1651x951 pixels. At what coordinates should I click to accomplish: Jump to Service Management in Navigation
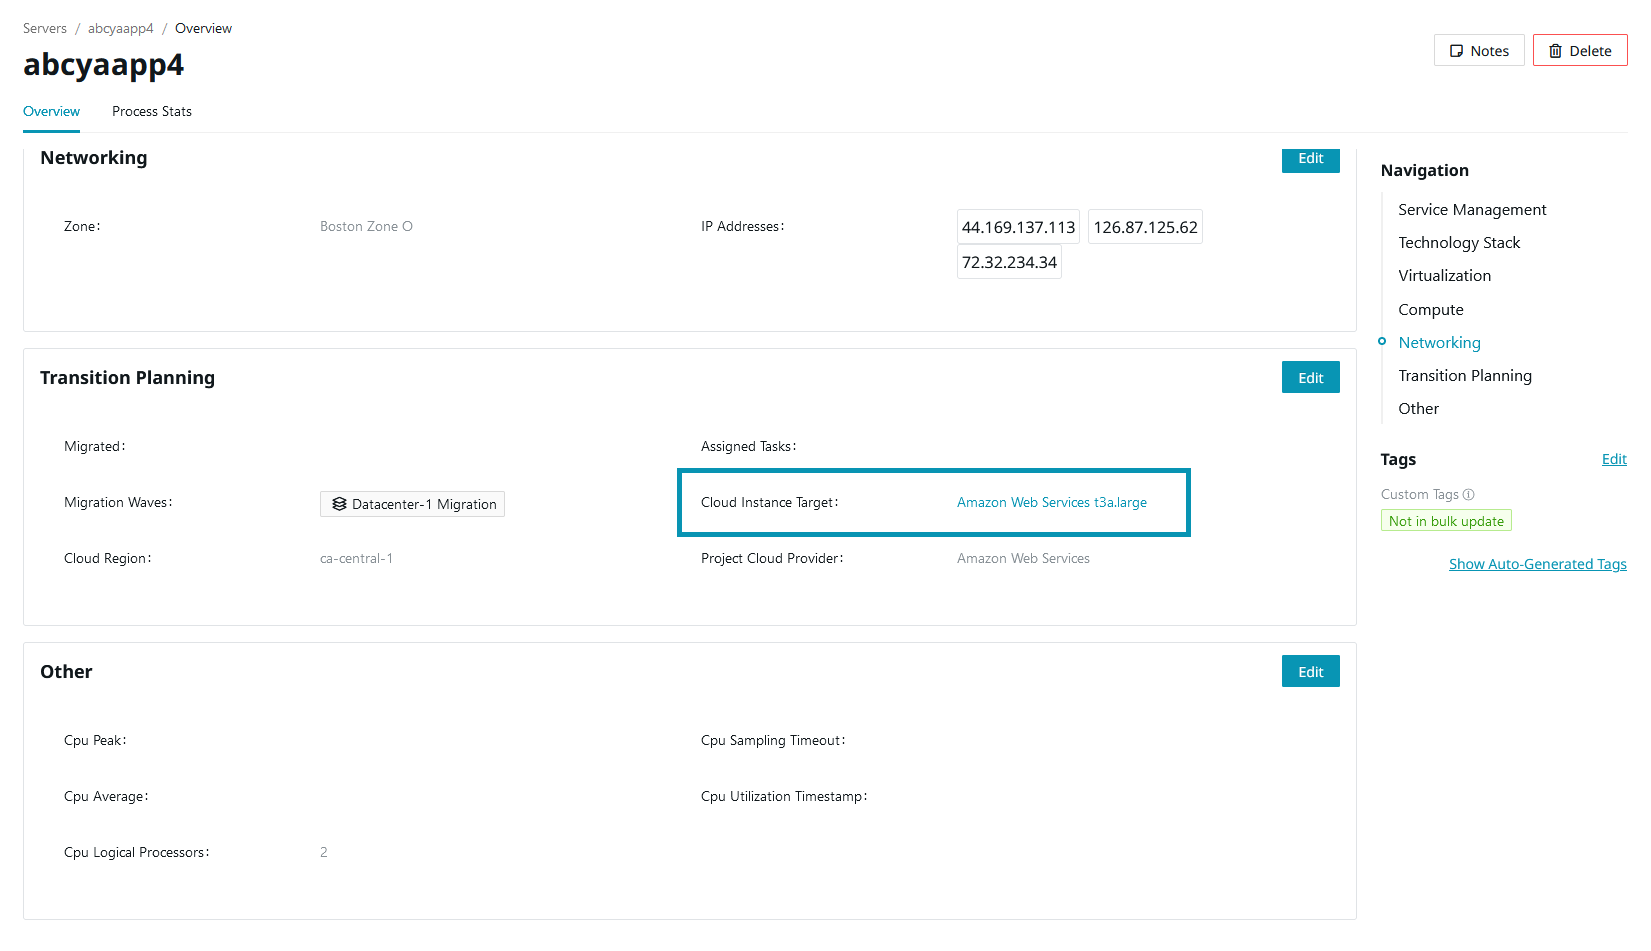click(x=1472, y=209)
